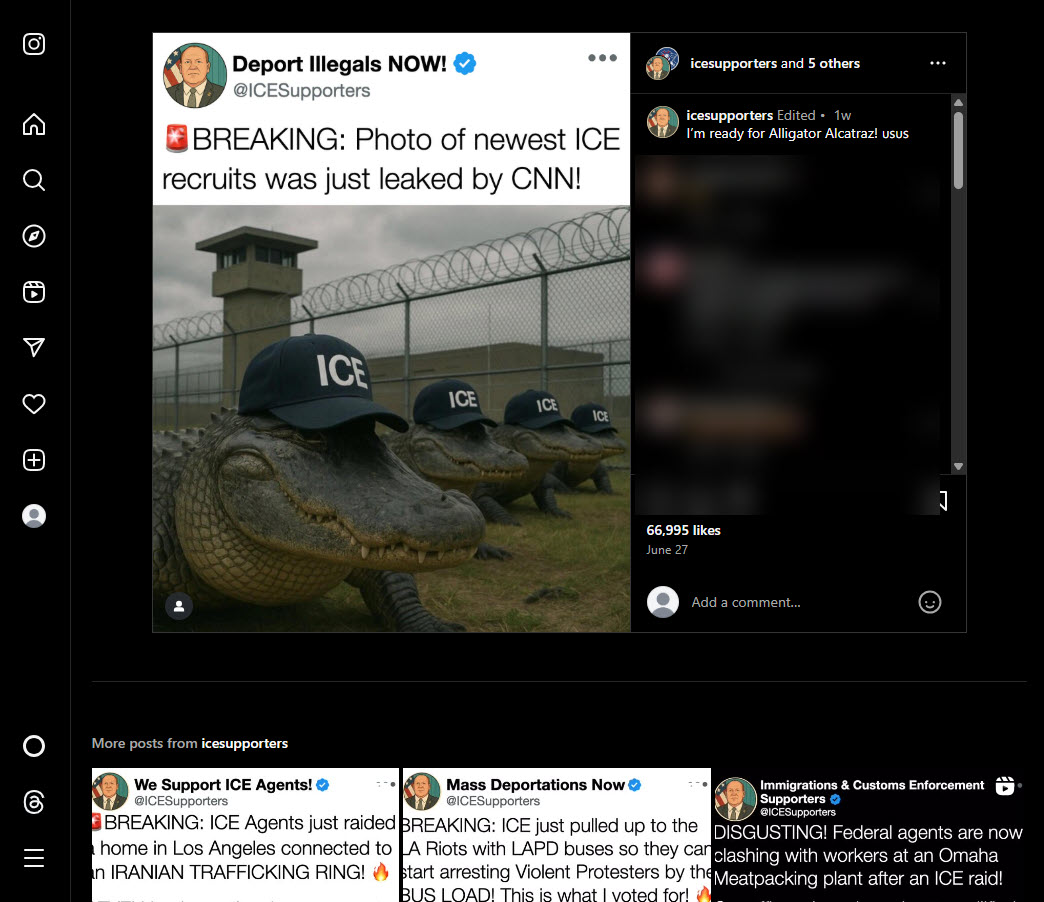Create a new post
The height and width of the screenshot is (902, 1044).
pos(34,460)
